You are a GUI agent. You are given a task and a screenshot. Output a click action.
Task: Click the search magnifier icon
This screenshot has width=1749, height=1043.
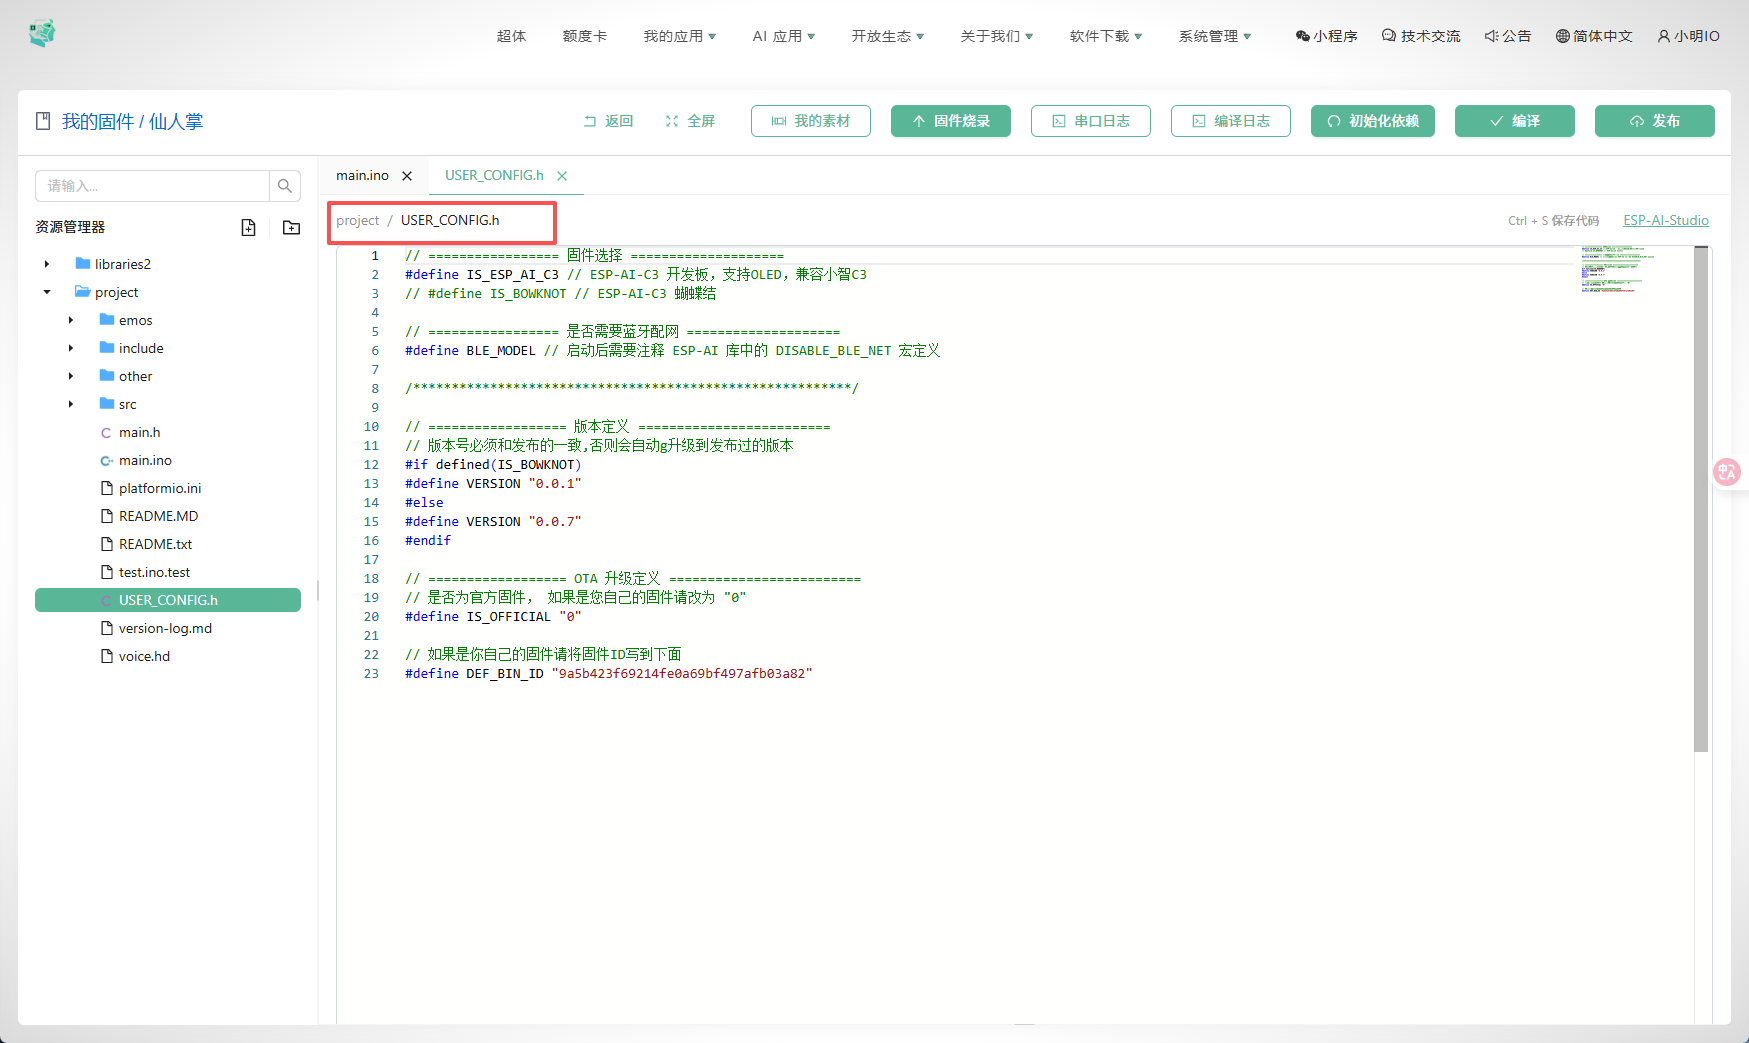[285, 186]
